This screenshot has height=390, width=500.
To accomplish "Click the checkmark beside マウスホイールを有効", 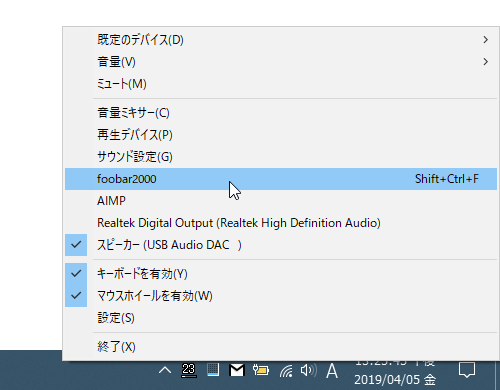I will [x=76, y=296].
